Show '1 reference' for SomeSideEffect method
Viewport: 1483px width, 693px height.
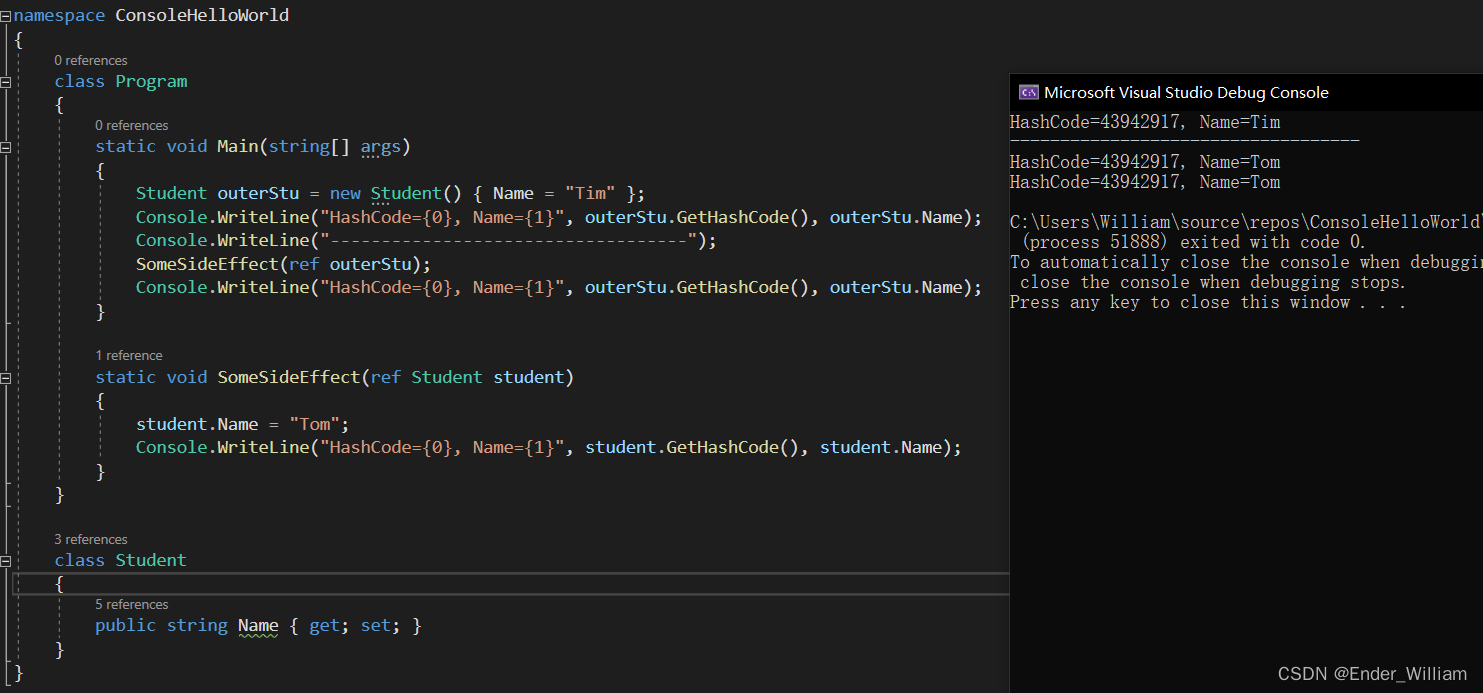(x=129, y=355)
